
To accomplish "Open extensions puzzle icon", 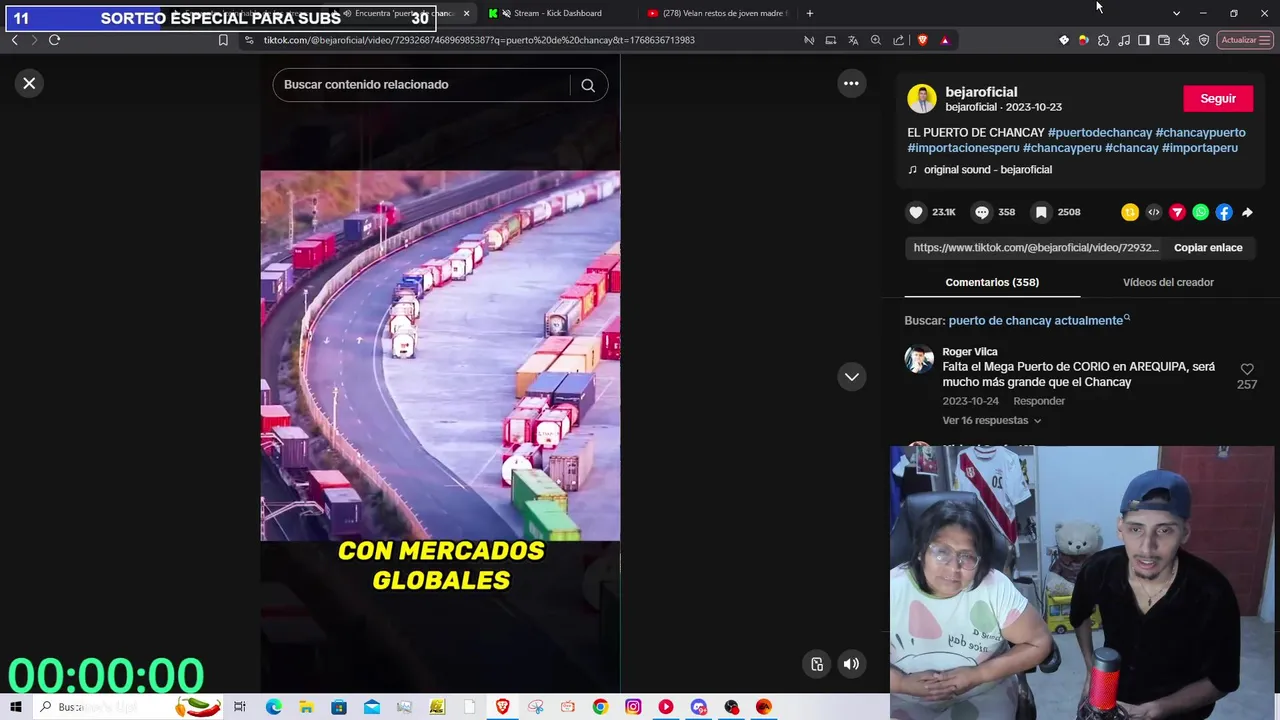I will (1104, 40).
